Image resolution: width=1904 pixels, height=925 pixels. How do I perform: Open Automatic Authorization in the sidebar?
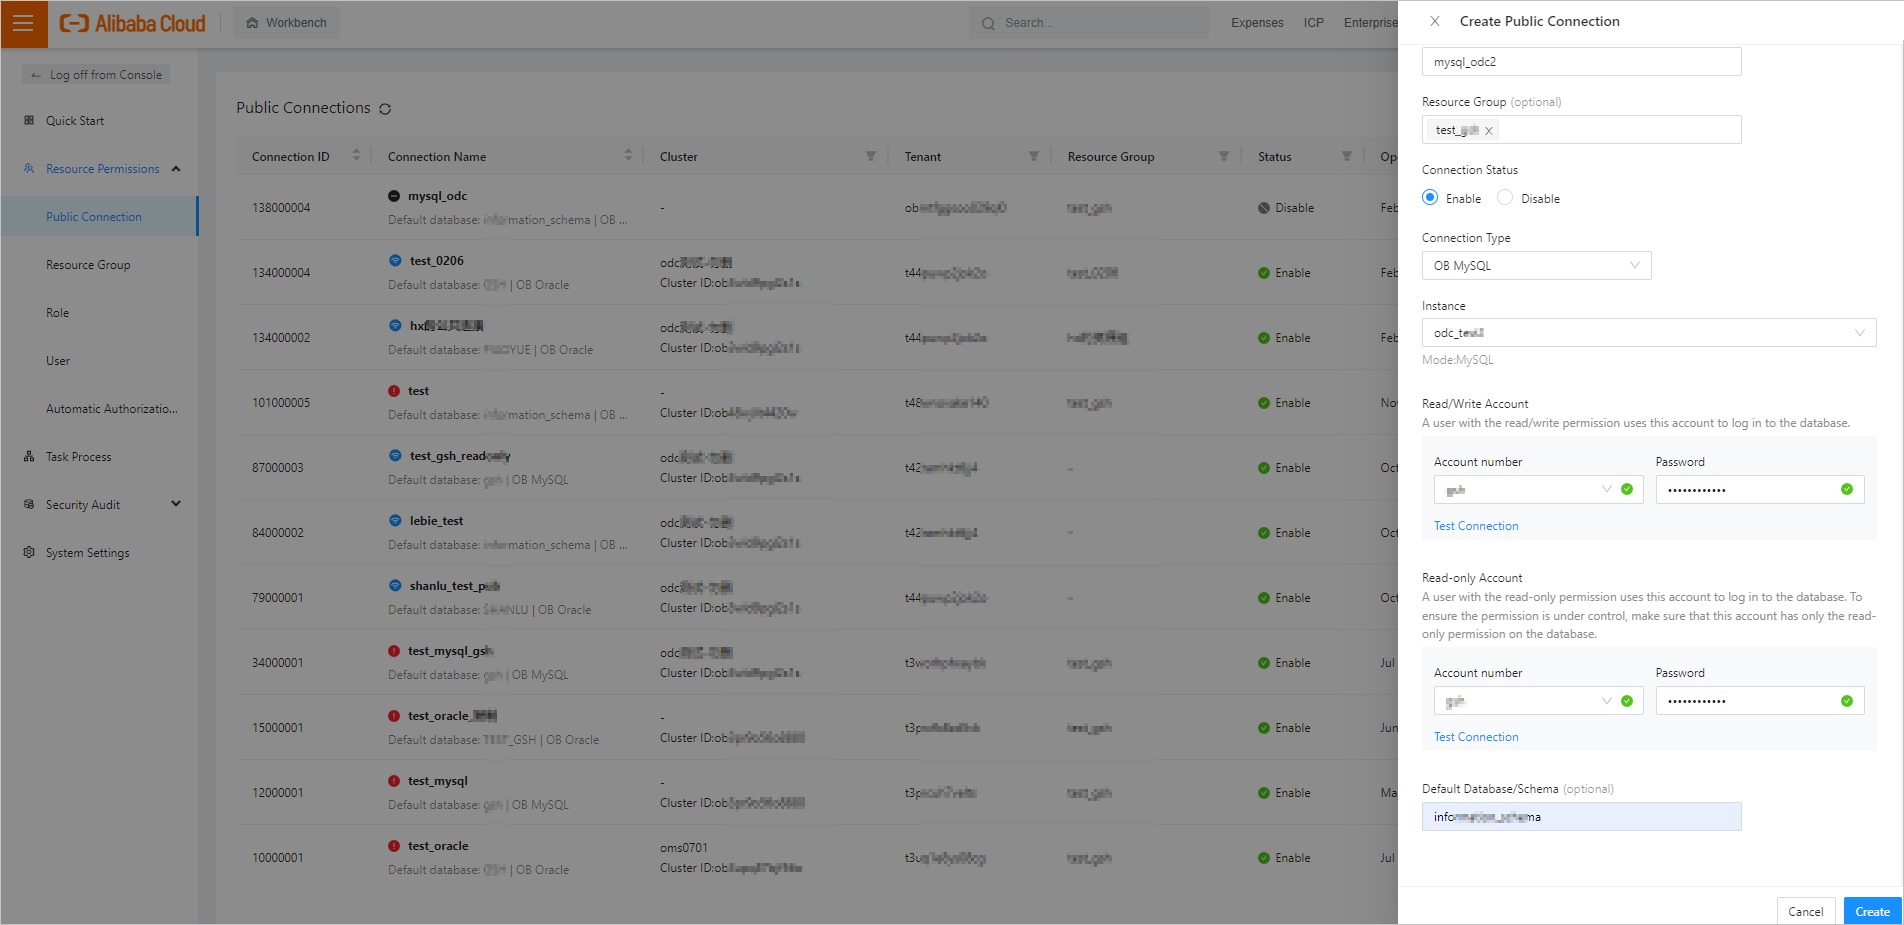[x=112, y=409]
